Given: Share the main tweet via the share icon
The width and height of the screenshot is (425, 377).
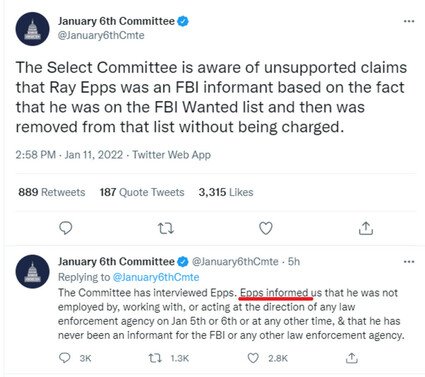Looking at the screenshot, I should tap(365, 228).
